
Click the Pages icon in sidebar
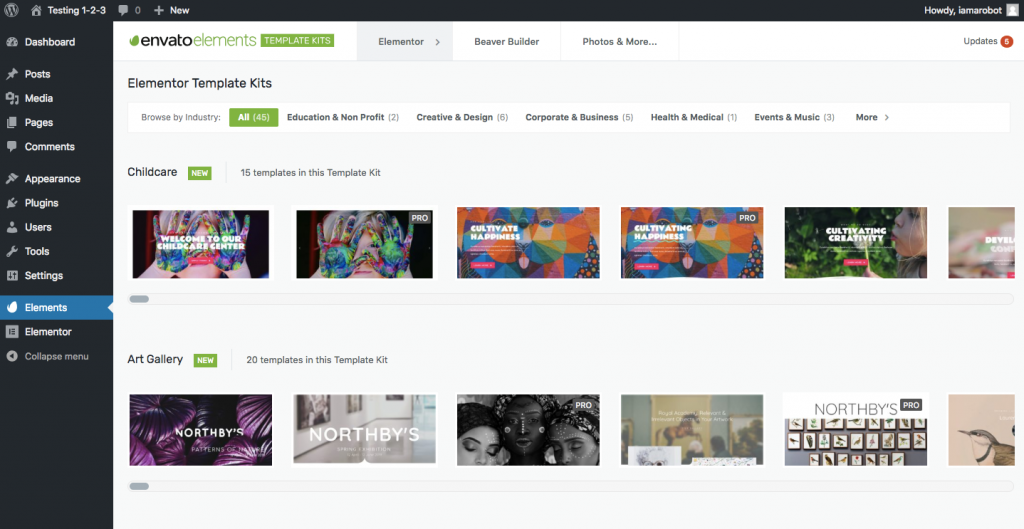pos(12,122)
